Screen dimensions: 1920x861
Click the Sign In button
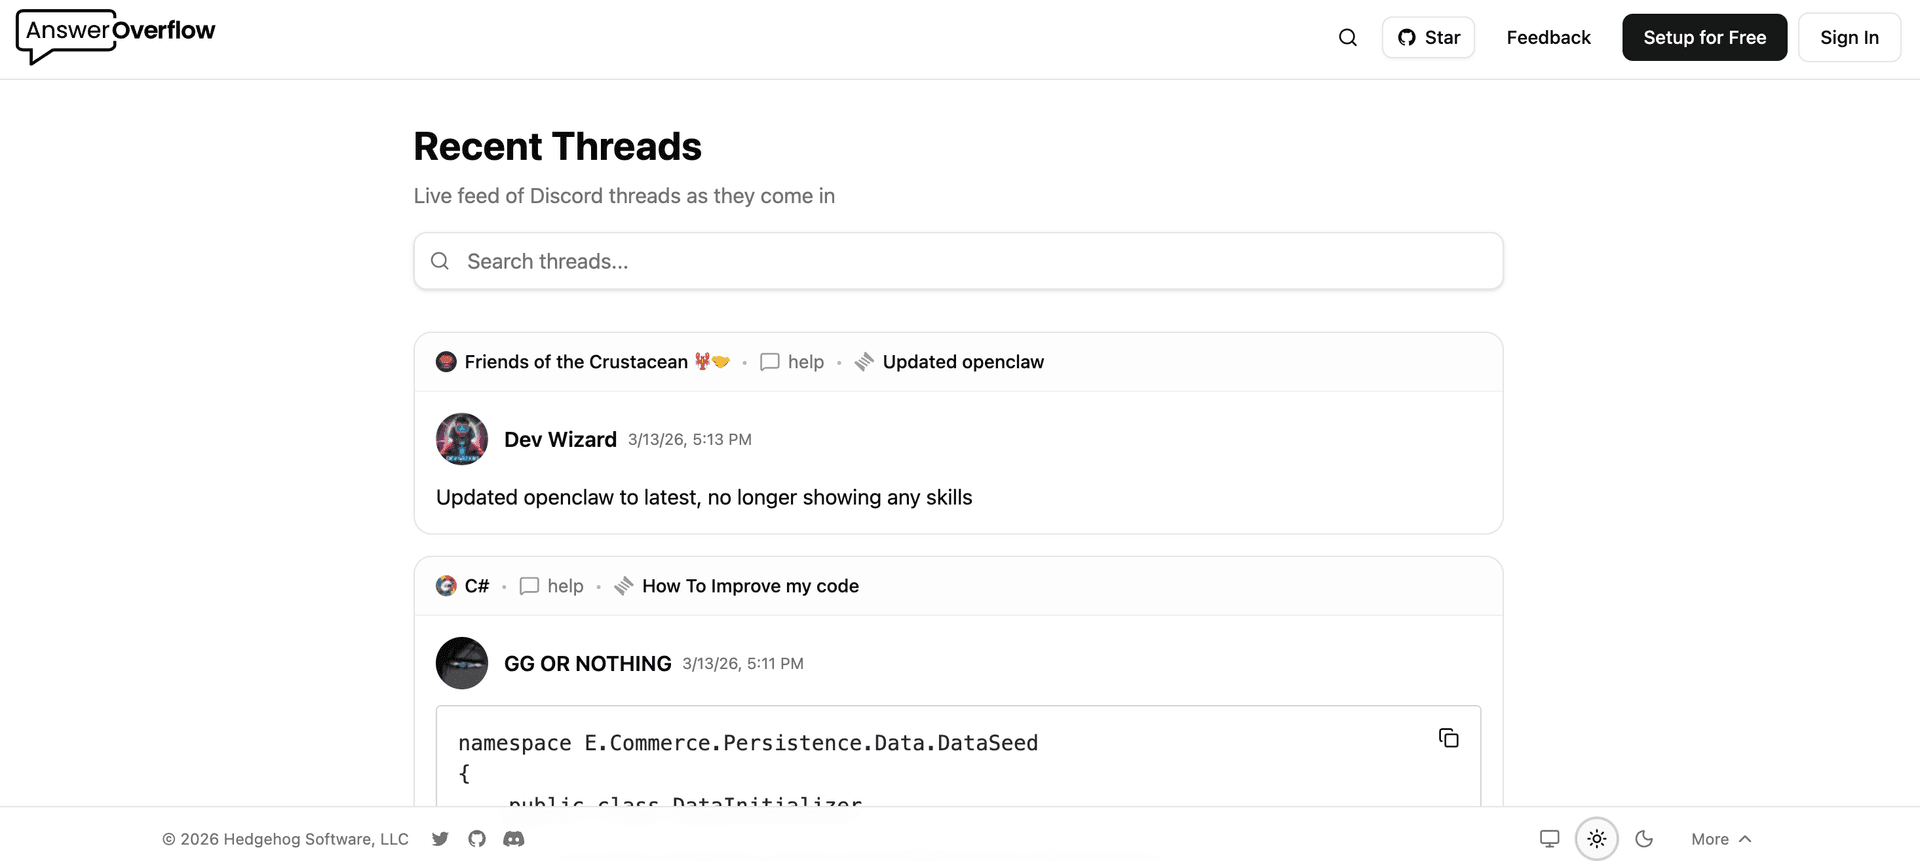(x=1849, y=38)
